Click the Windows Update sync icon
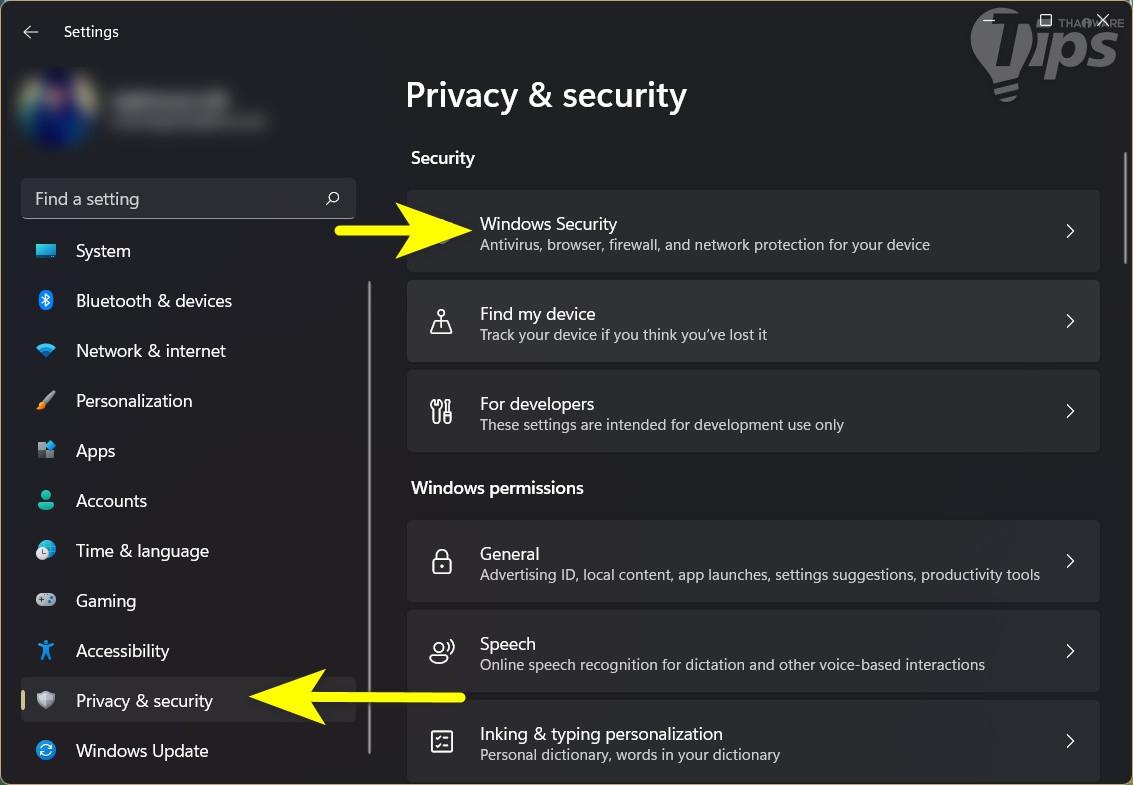Viewport: 1133px width, 785px height. pos(46,751)
